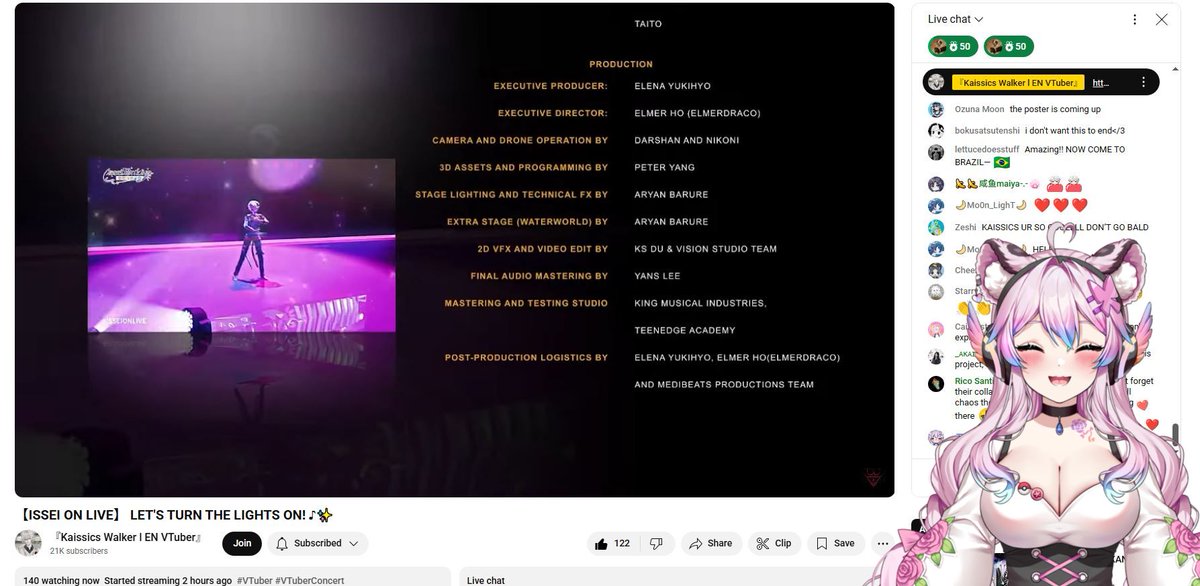Select the first green Super Chat 50 badge
The image size is (1200, 586).
tap(952, 46)
